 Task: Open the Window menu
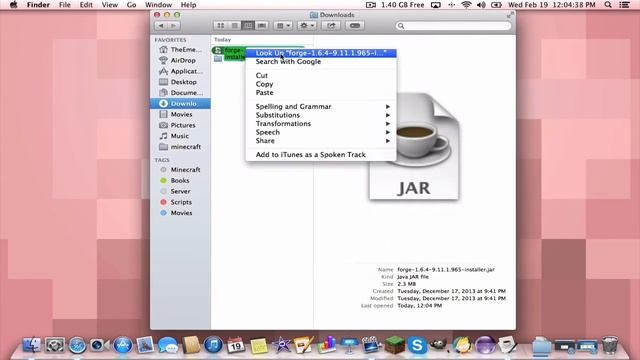[158, 5]
